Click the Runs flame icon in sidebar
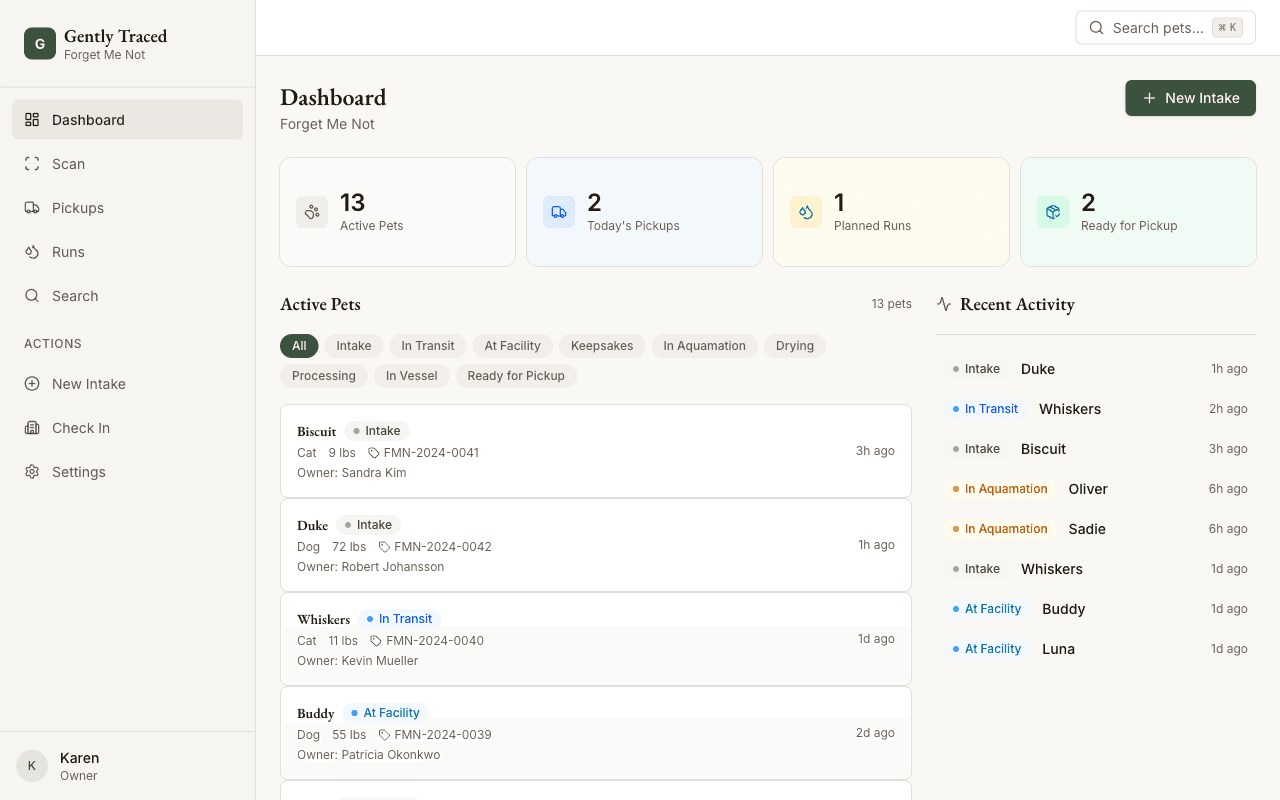Image resolution: width=1280 pixels, height=800 pixels. tap(32, 251)
